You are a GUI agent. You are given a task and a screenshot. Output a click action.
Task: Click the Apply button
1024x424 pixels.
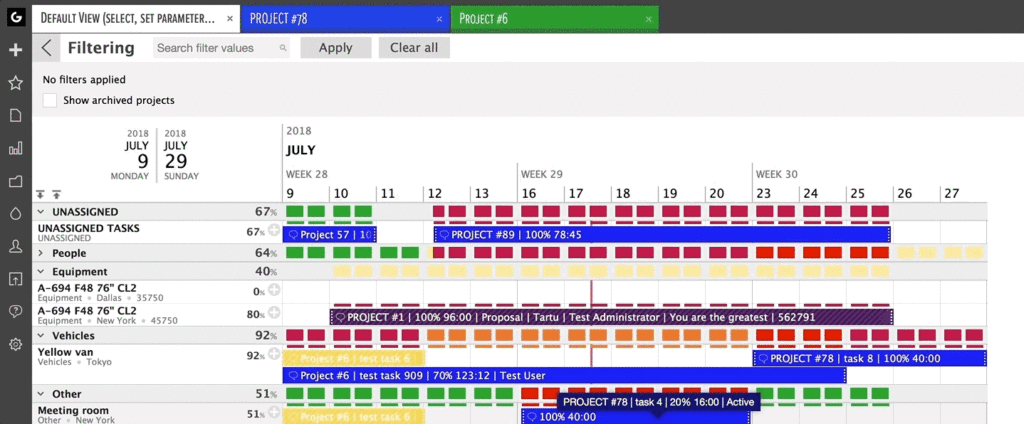[x=336, y=48]
